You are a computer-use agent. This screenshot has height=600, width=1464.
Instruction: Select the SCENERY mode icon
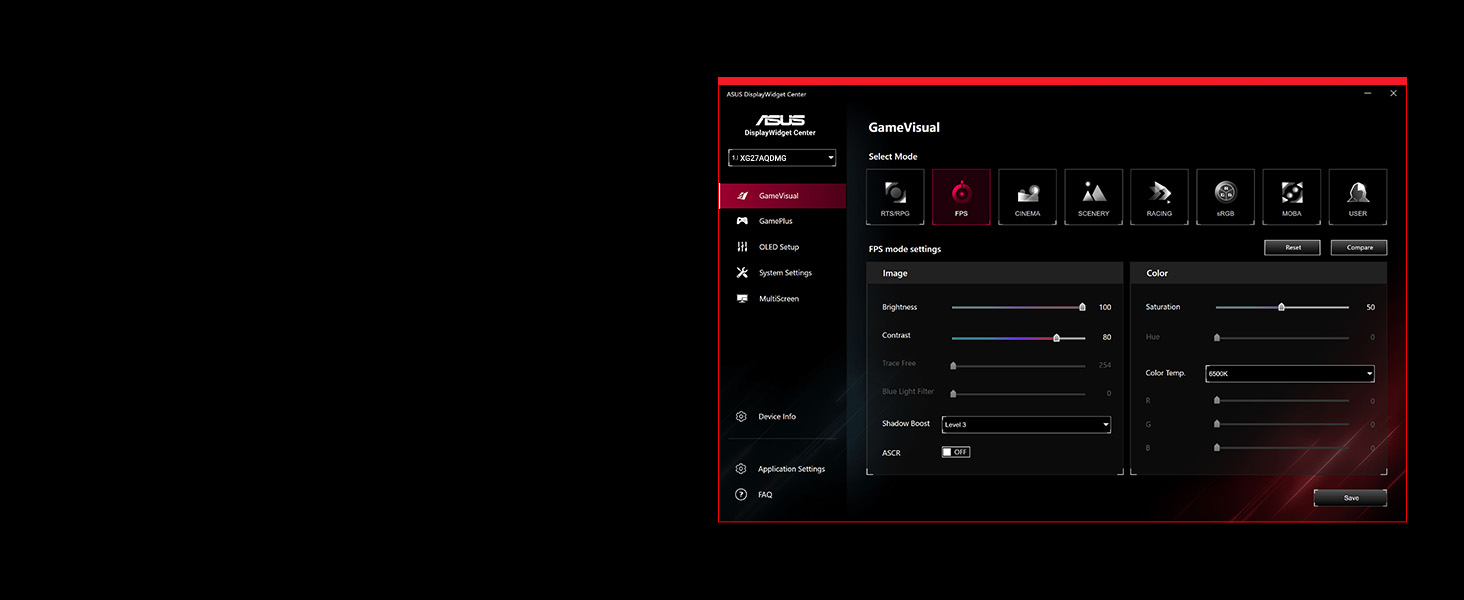[x=1093, y=197]
